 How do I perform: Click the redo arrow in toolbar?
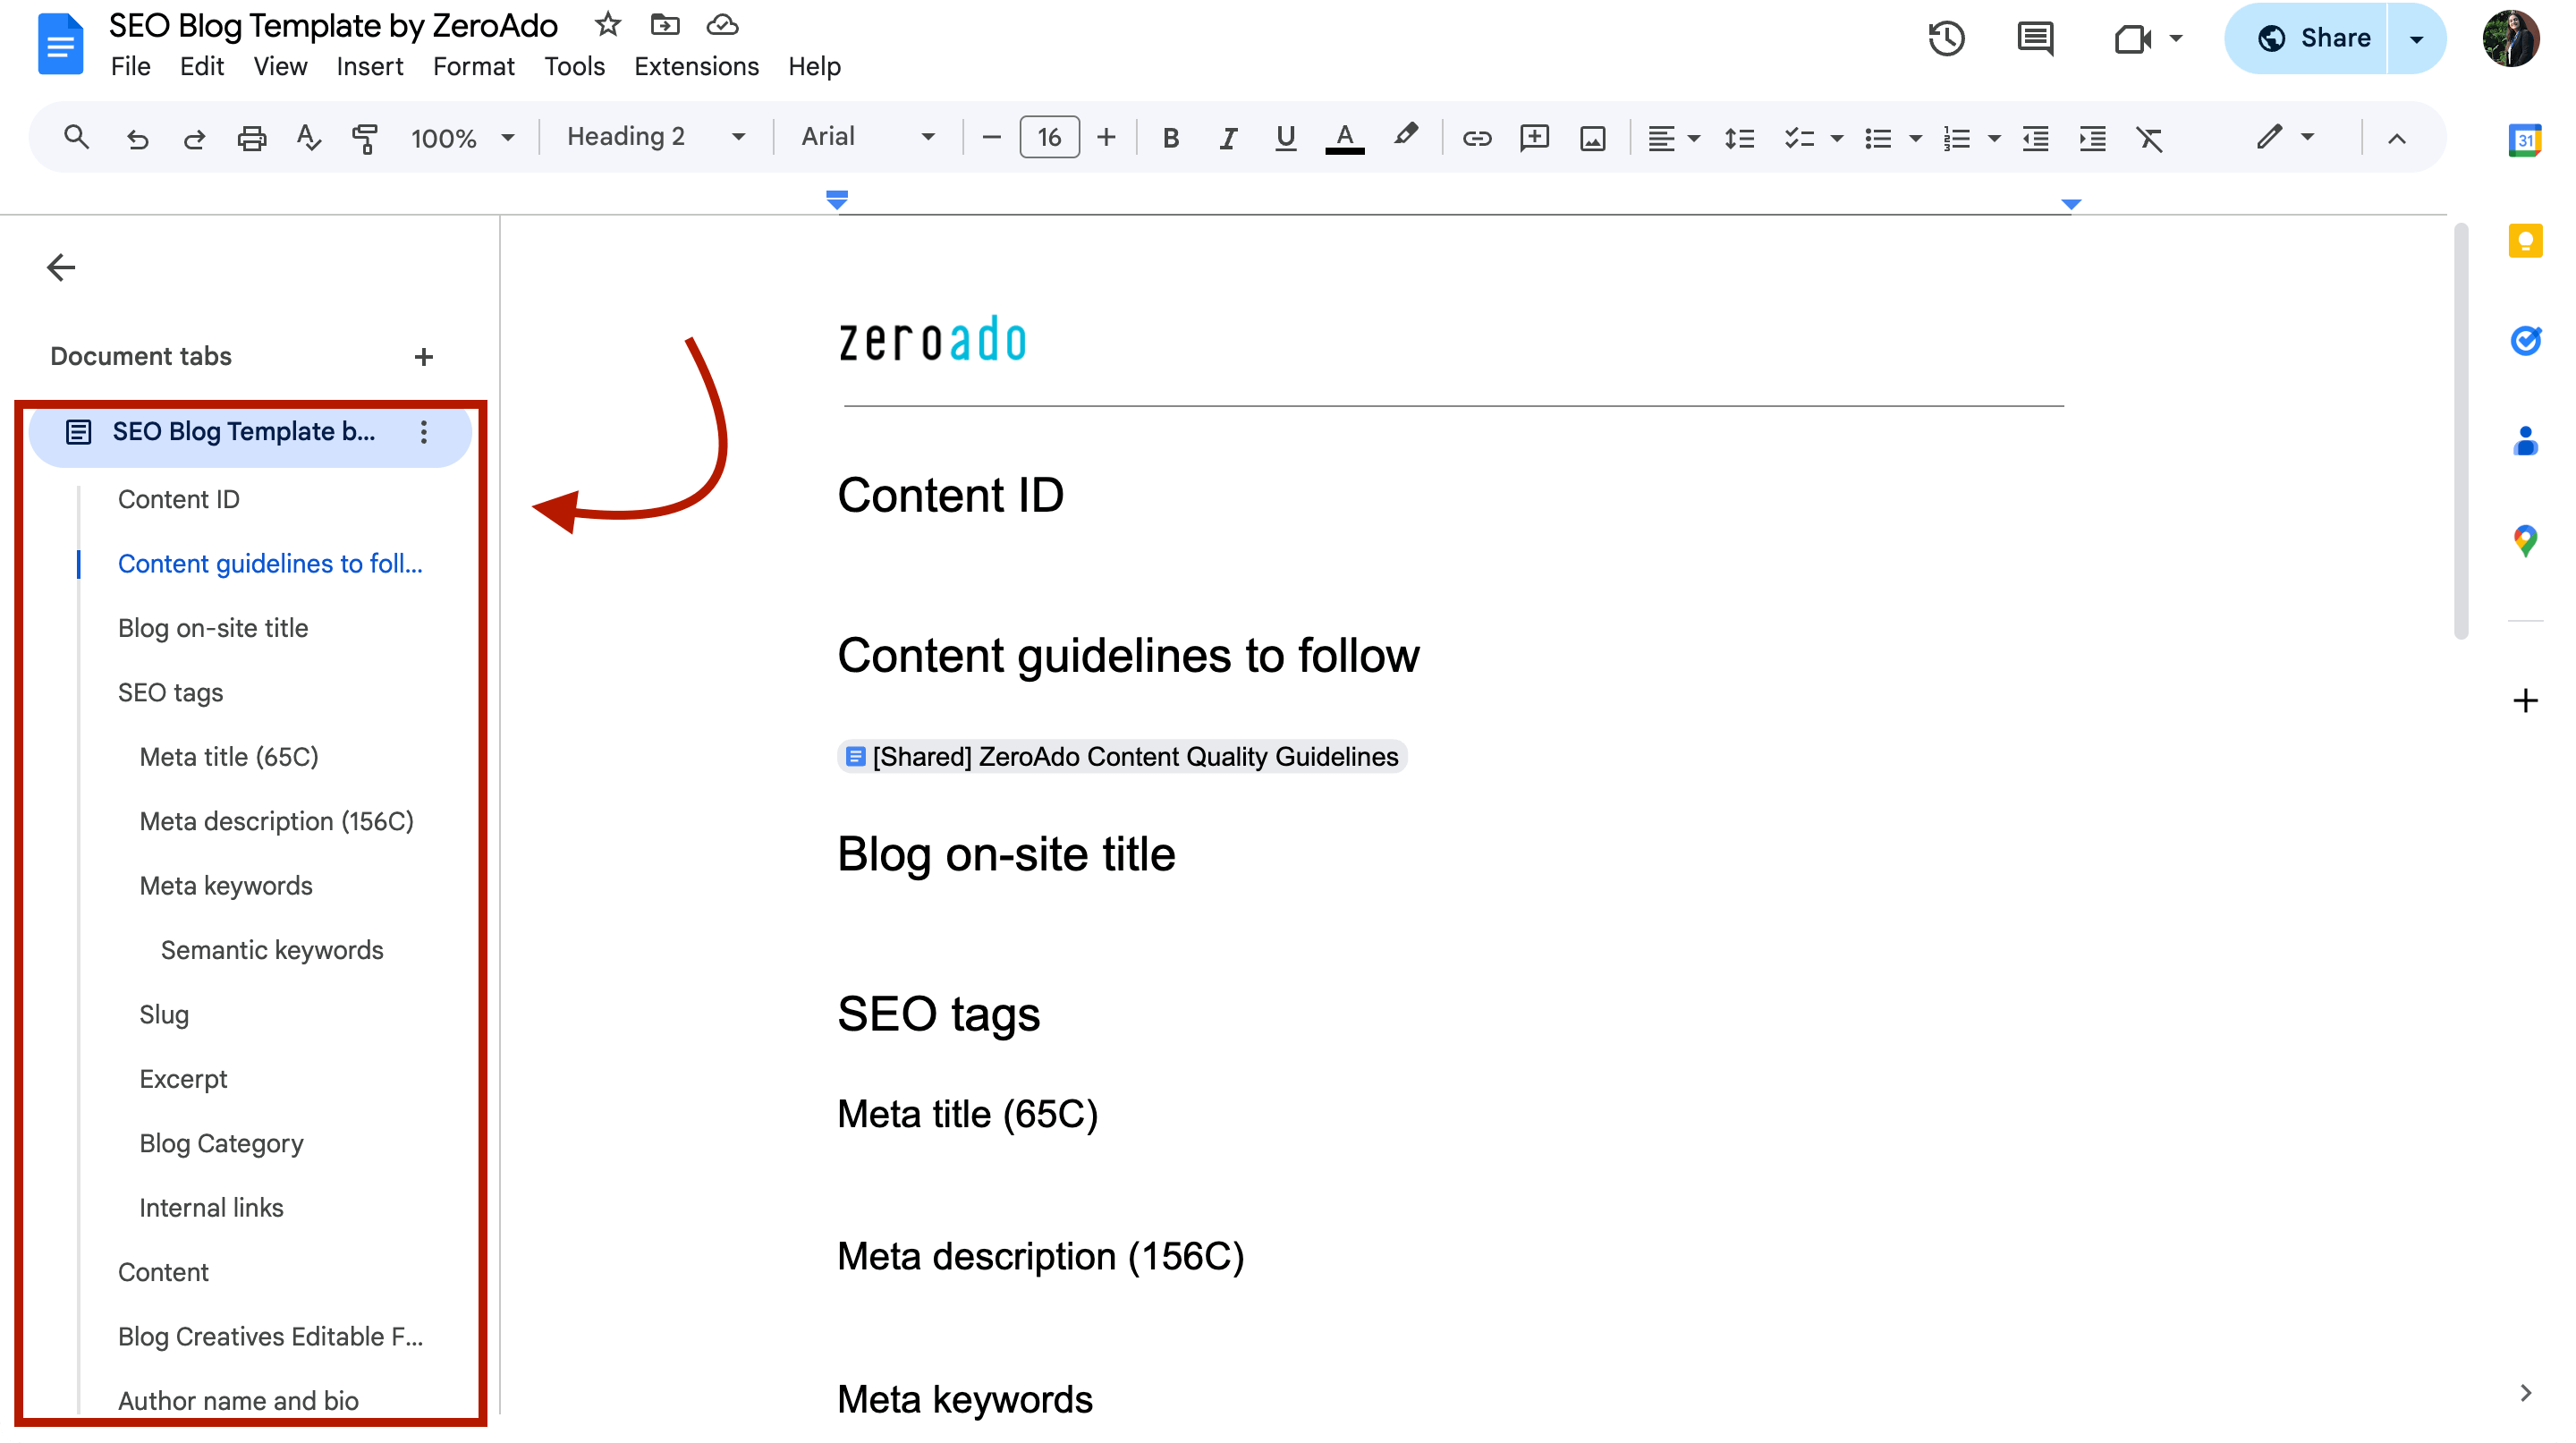coord(194,138)
